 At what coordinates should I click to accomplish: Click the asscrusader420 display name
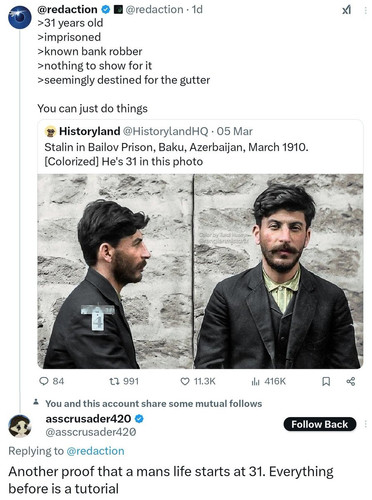click(x=88, y=419)
